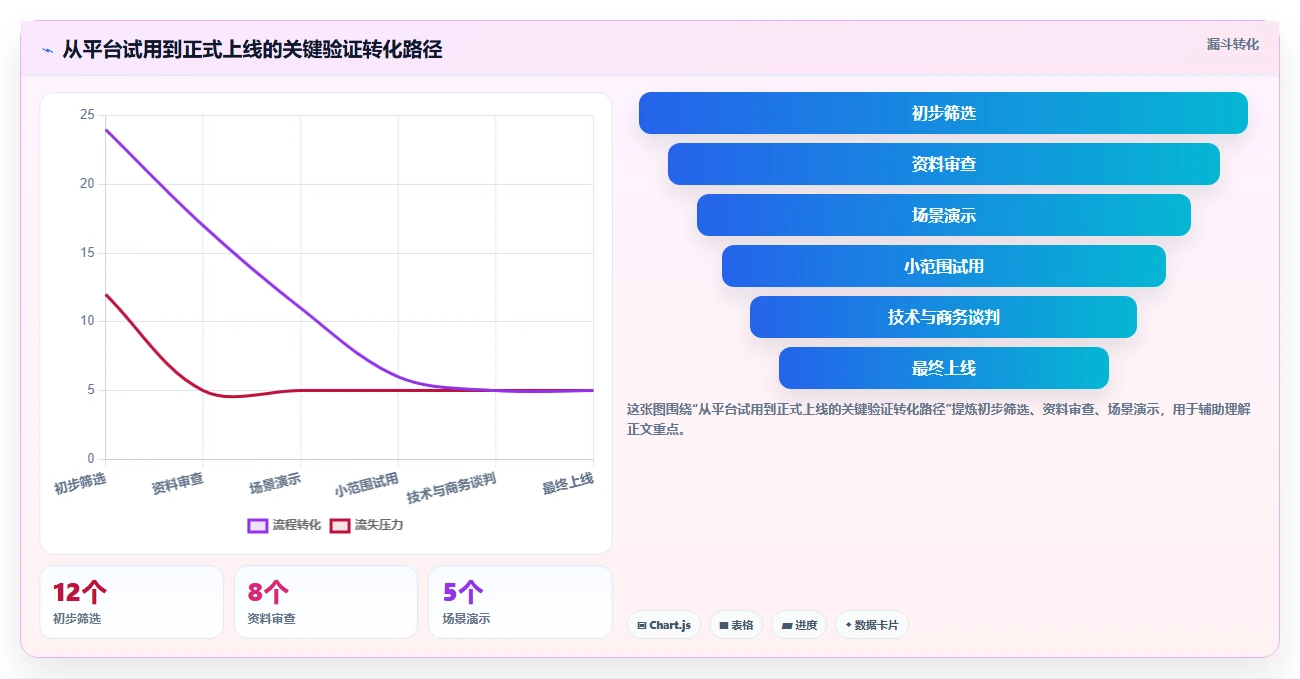The width and height of the screenshot is (1300, 679).
Task: Click the y-axis value 15
Action: [x=87, y=253]
